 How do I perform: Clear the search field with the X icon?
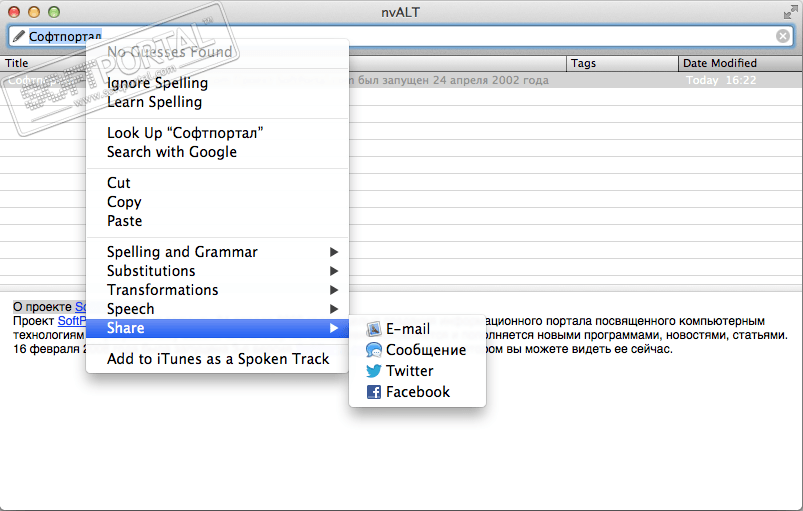click(x=783, y=36)
